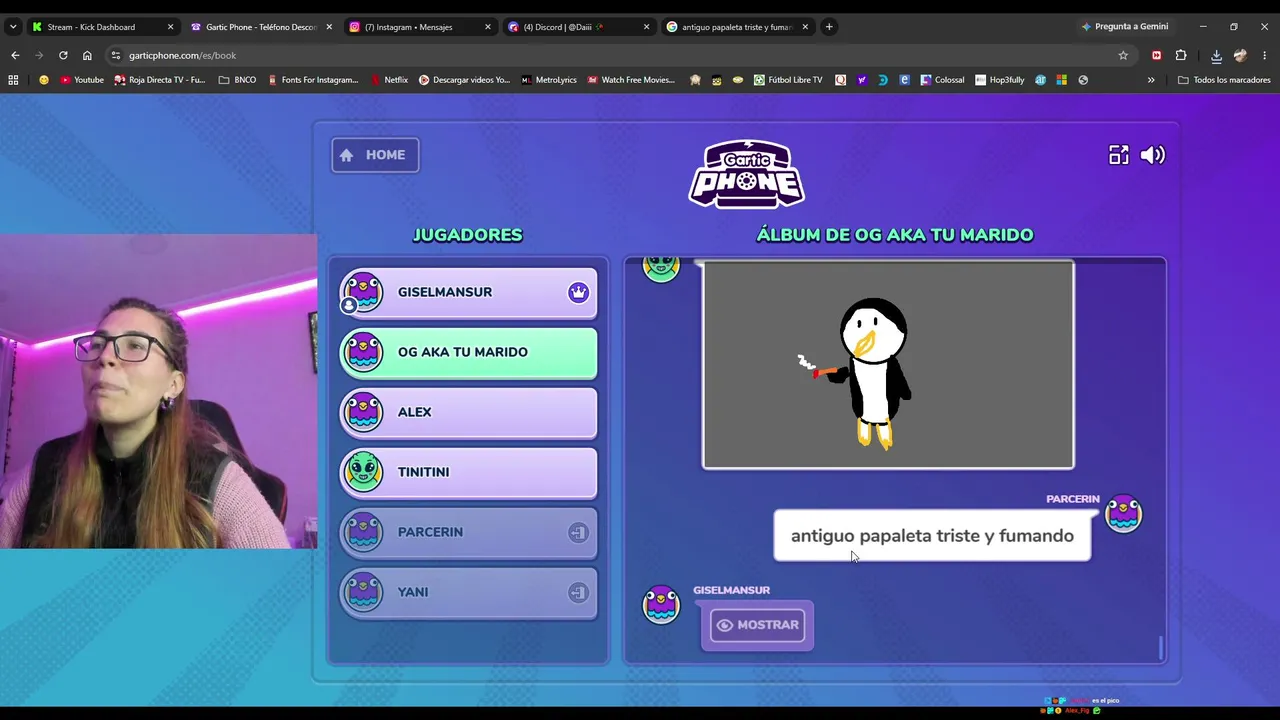Select player TINITINI in the list
This screenshot has width=1280, height=720.
(x=468, y=472)
